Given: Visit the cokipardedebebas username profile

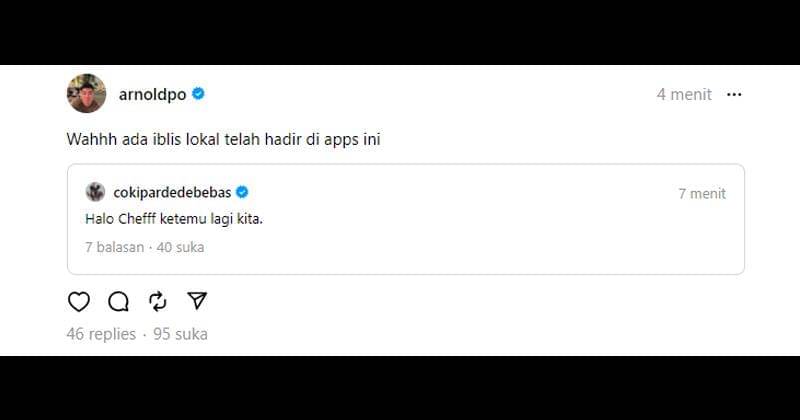Looking at the screenshot, I should pos(173,192).
